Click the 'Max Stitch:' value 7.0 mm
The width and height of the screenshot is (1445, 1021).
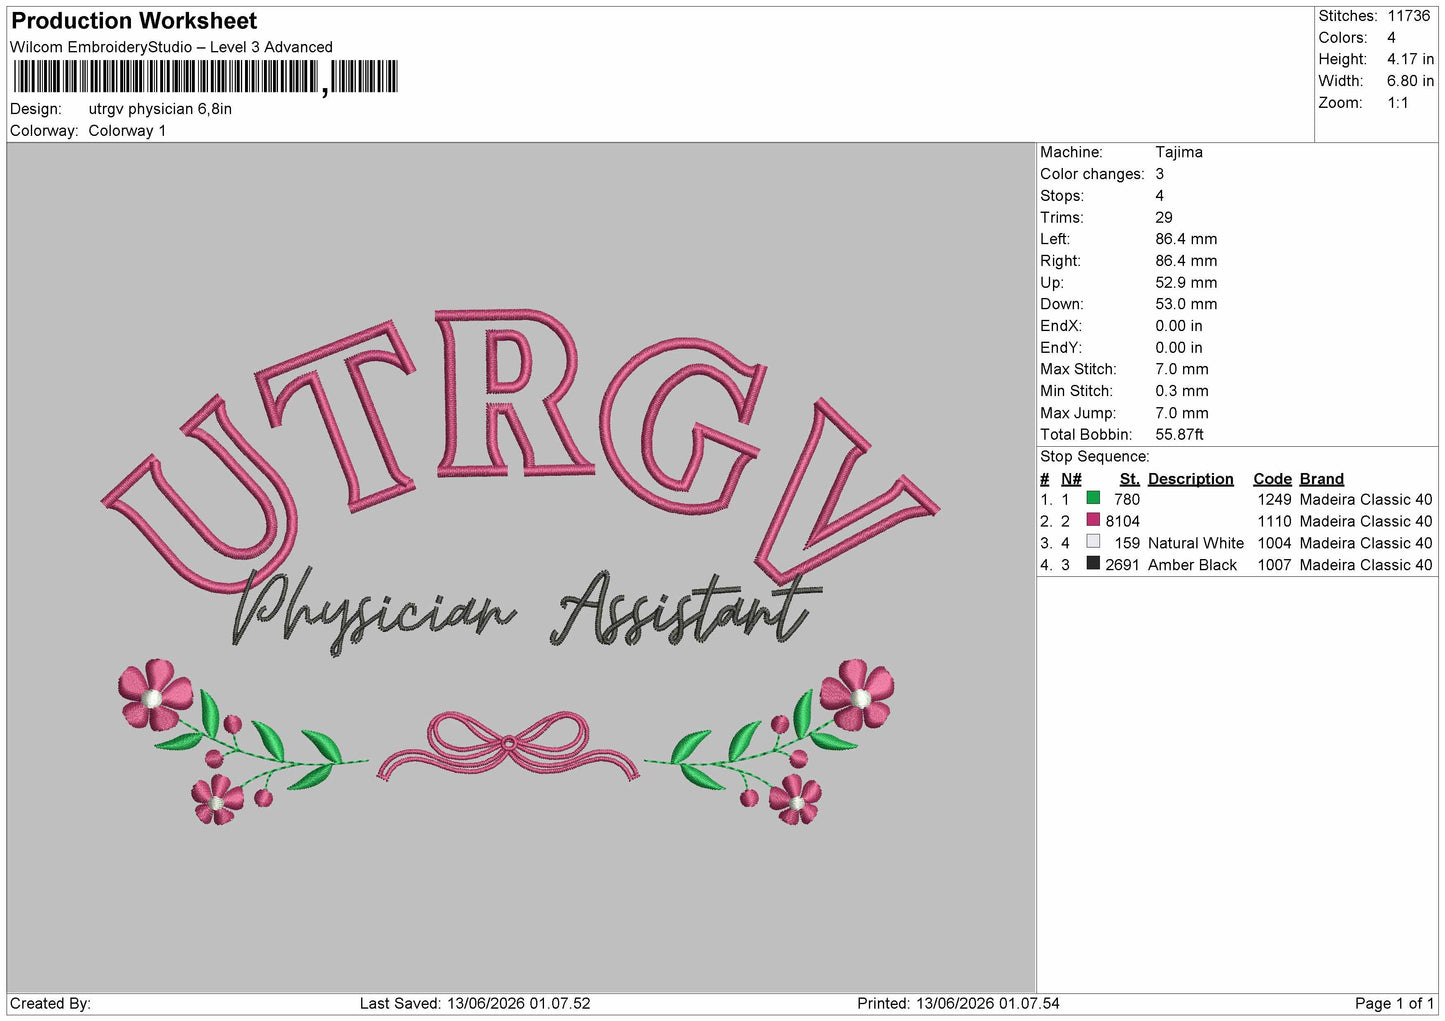(x=1182, y=369)
